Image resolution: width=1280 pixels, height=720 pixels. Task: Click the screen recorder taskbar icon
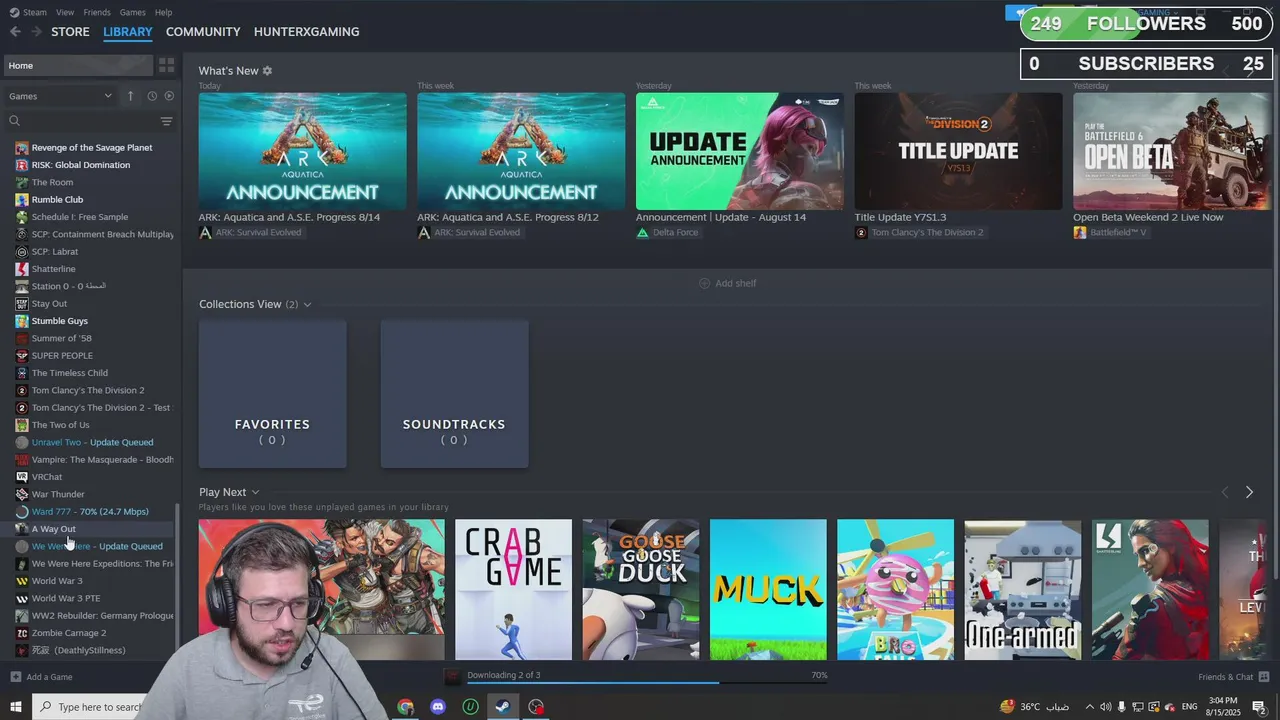[536, 707]
